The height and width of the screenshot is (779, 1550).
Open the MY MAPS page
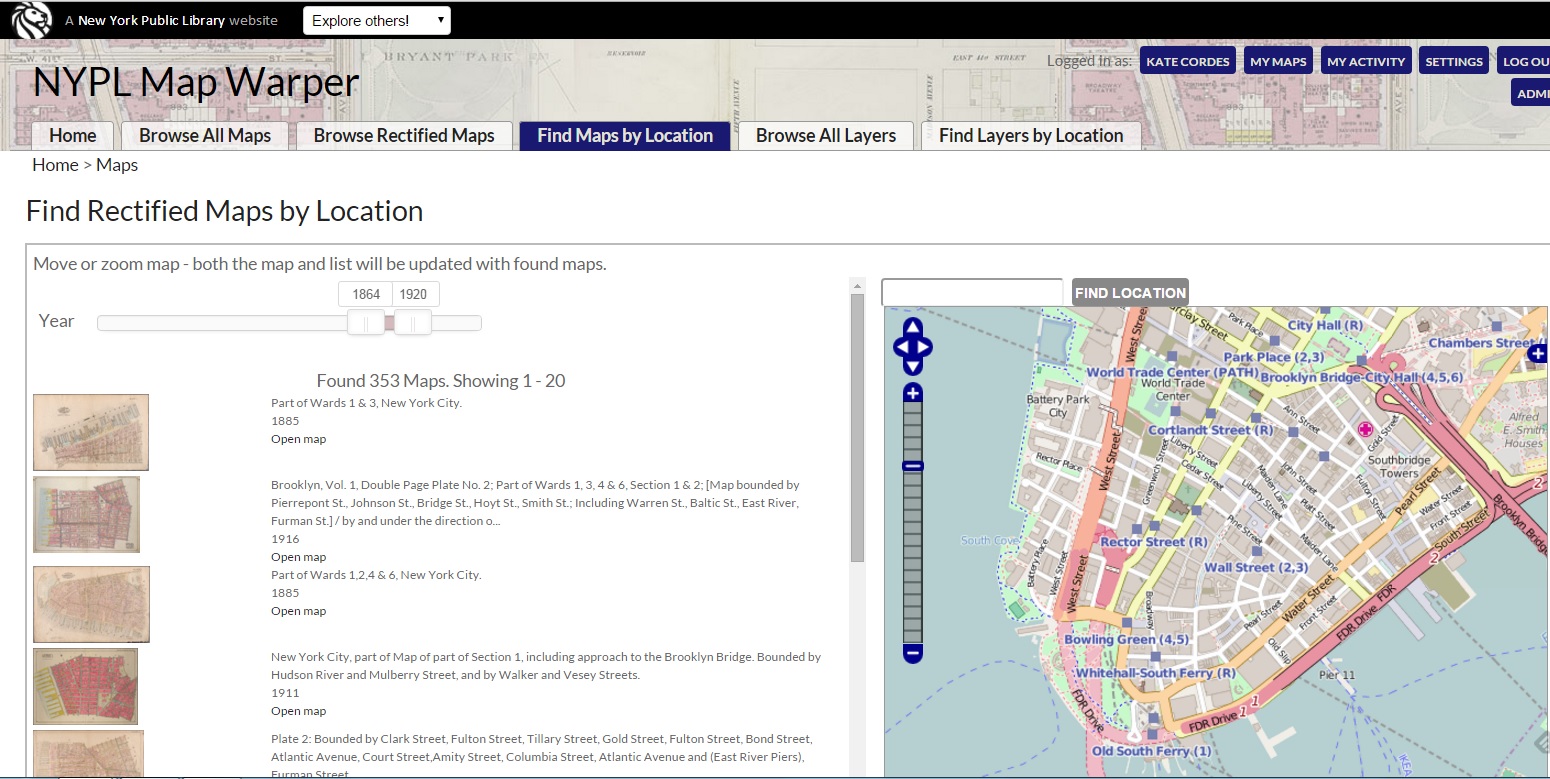point(1278,61)
